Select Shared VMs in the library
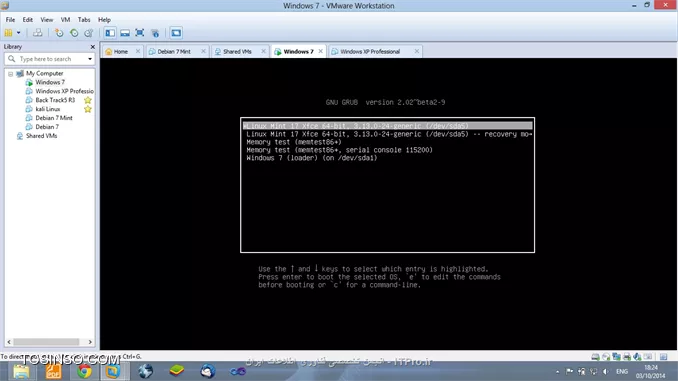Screen dimensions: 678x381 (x=41, y=136)
